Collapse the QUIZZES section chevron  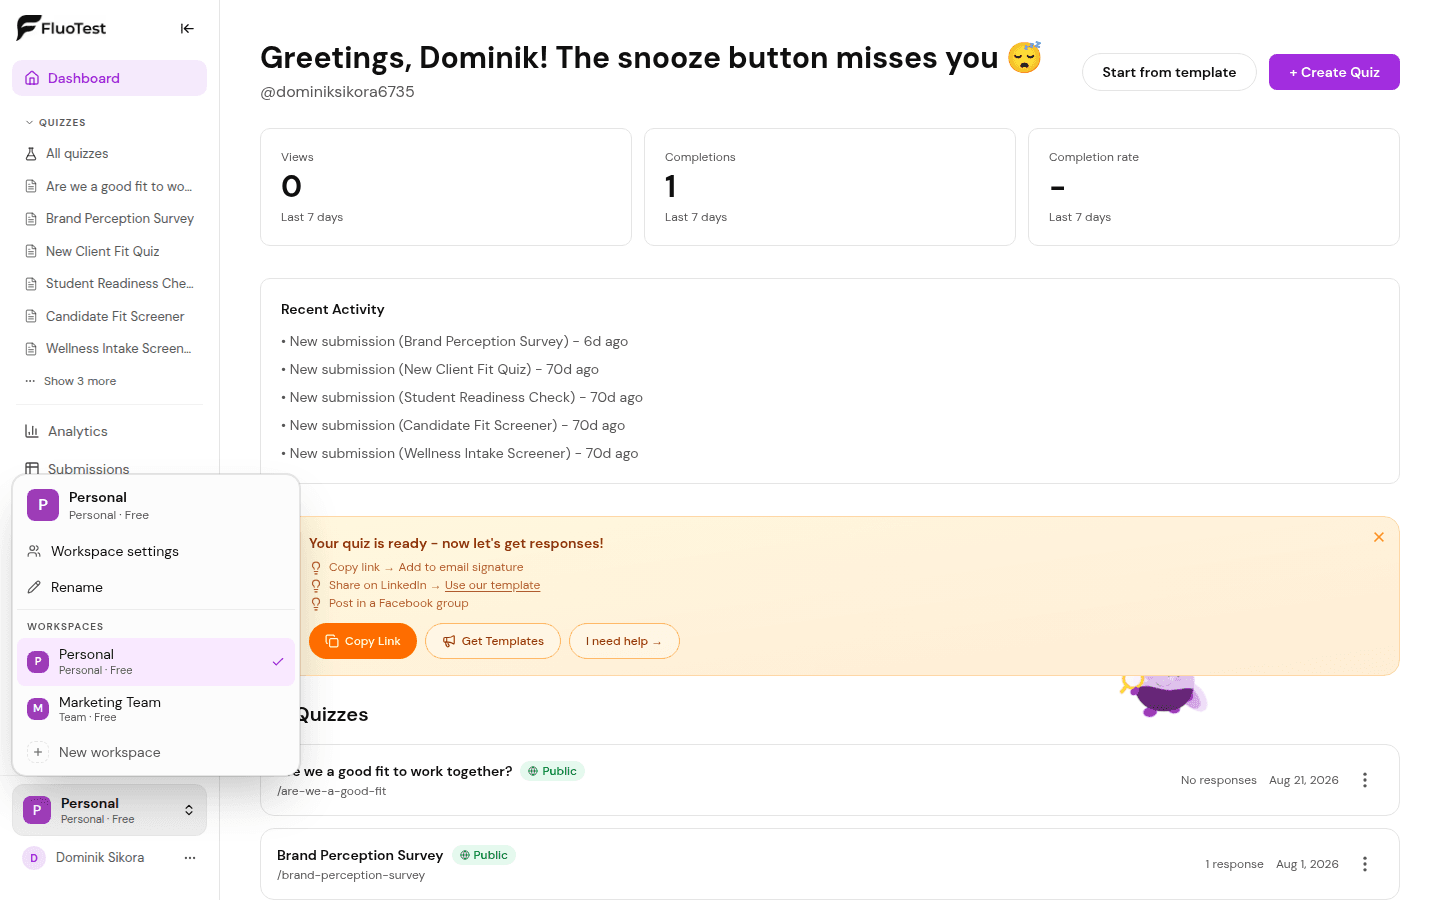click(29, 123)
